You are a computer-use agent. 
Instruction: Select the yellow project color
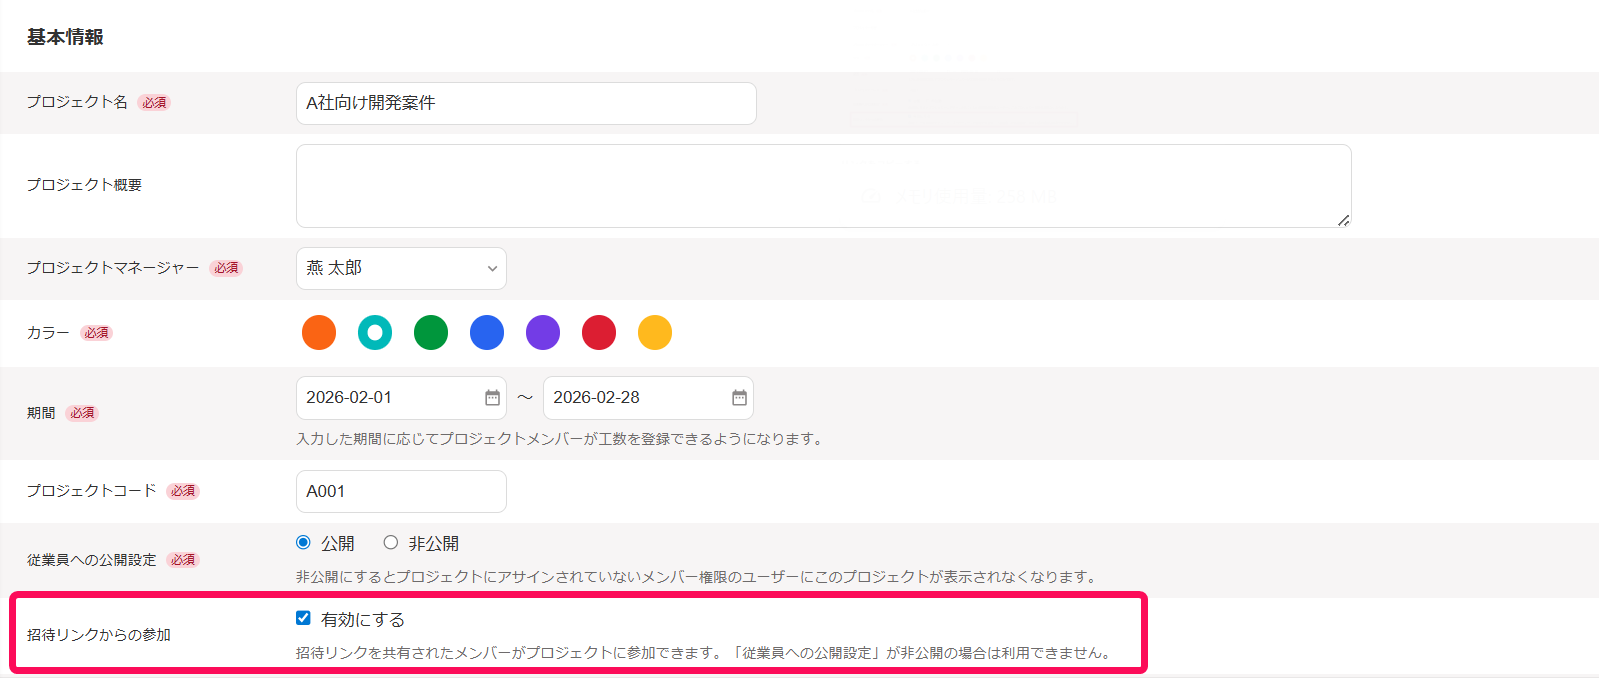tap(655, 333)
